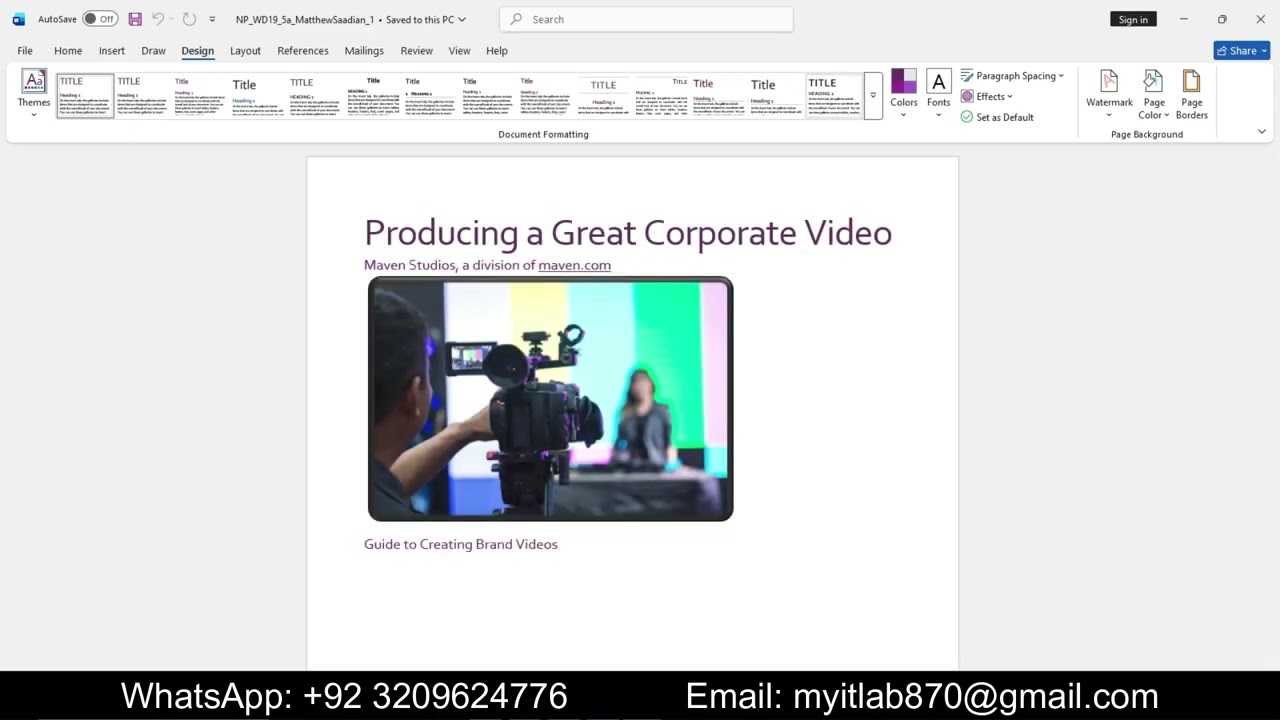Click the Sign in button
The width and height of the screenshot is (1280, 720).
click(1133, 19)
